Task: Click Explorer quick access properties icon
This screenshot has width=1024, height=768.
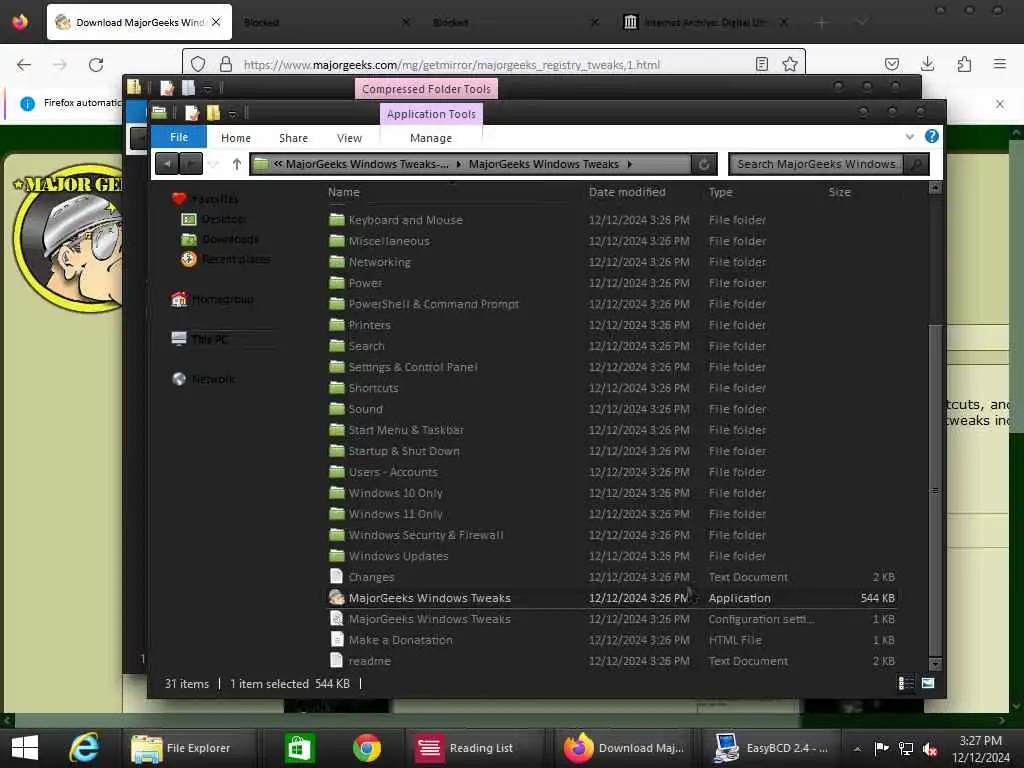Action: tap(191, 113)
